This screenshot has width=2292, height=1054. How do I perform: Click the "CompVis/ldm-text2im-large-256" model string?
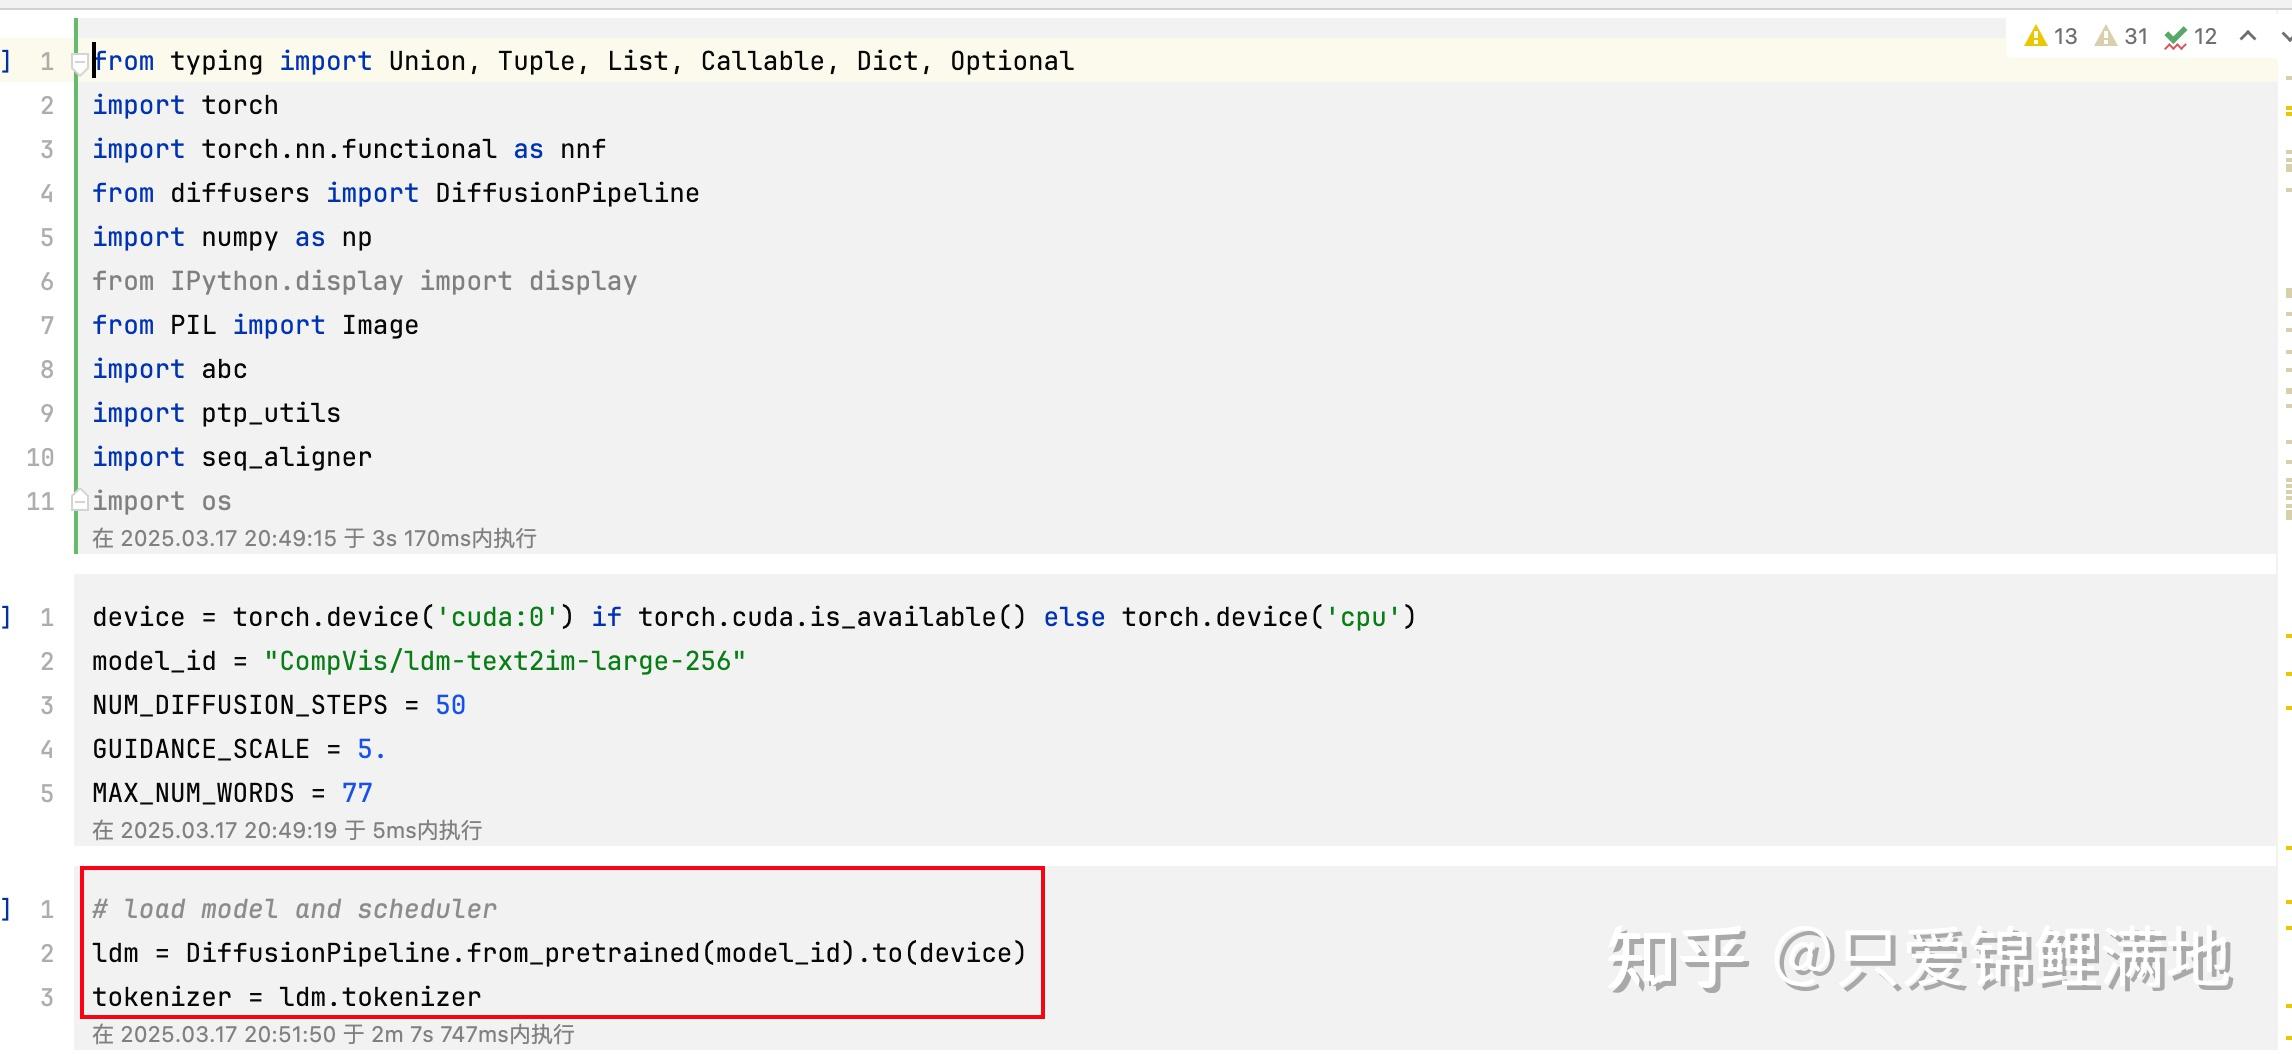pyautogui.click(x=505, y=661)
